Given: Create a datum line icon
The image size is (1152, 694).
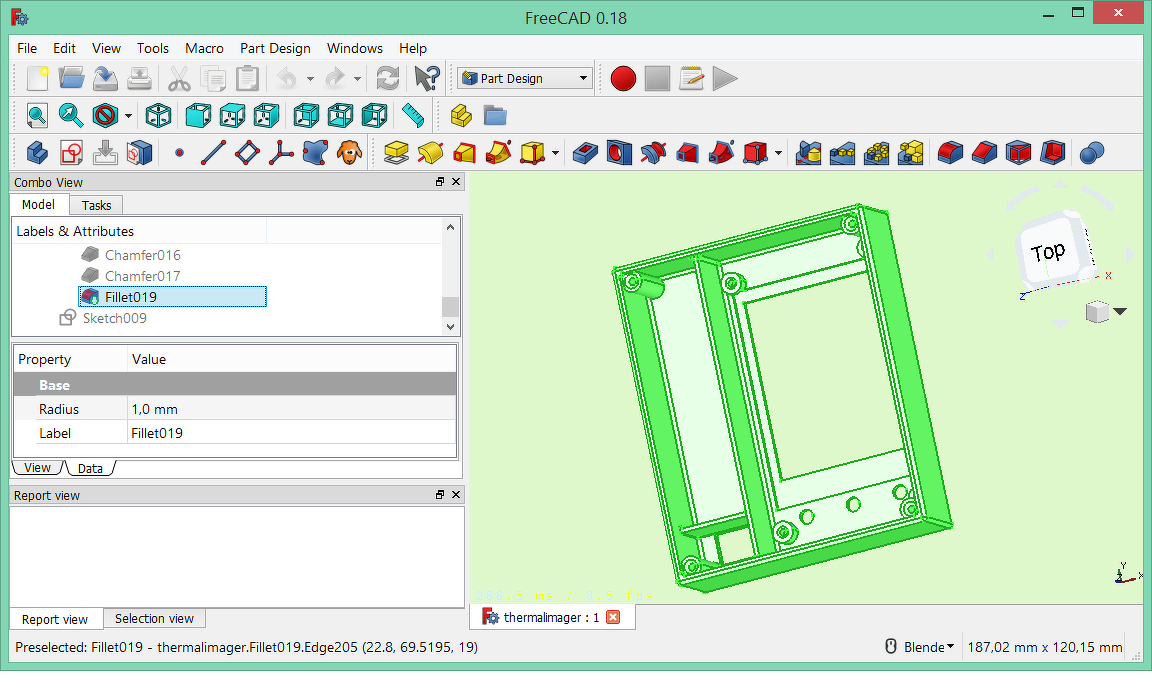Looking at the screenshot, I should (x=213, y=153).
